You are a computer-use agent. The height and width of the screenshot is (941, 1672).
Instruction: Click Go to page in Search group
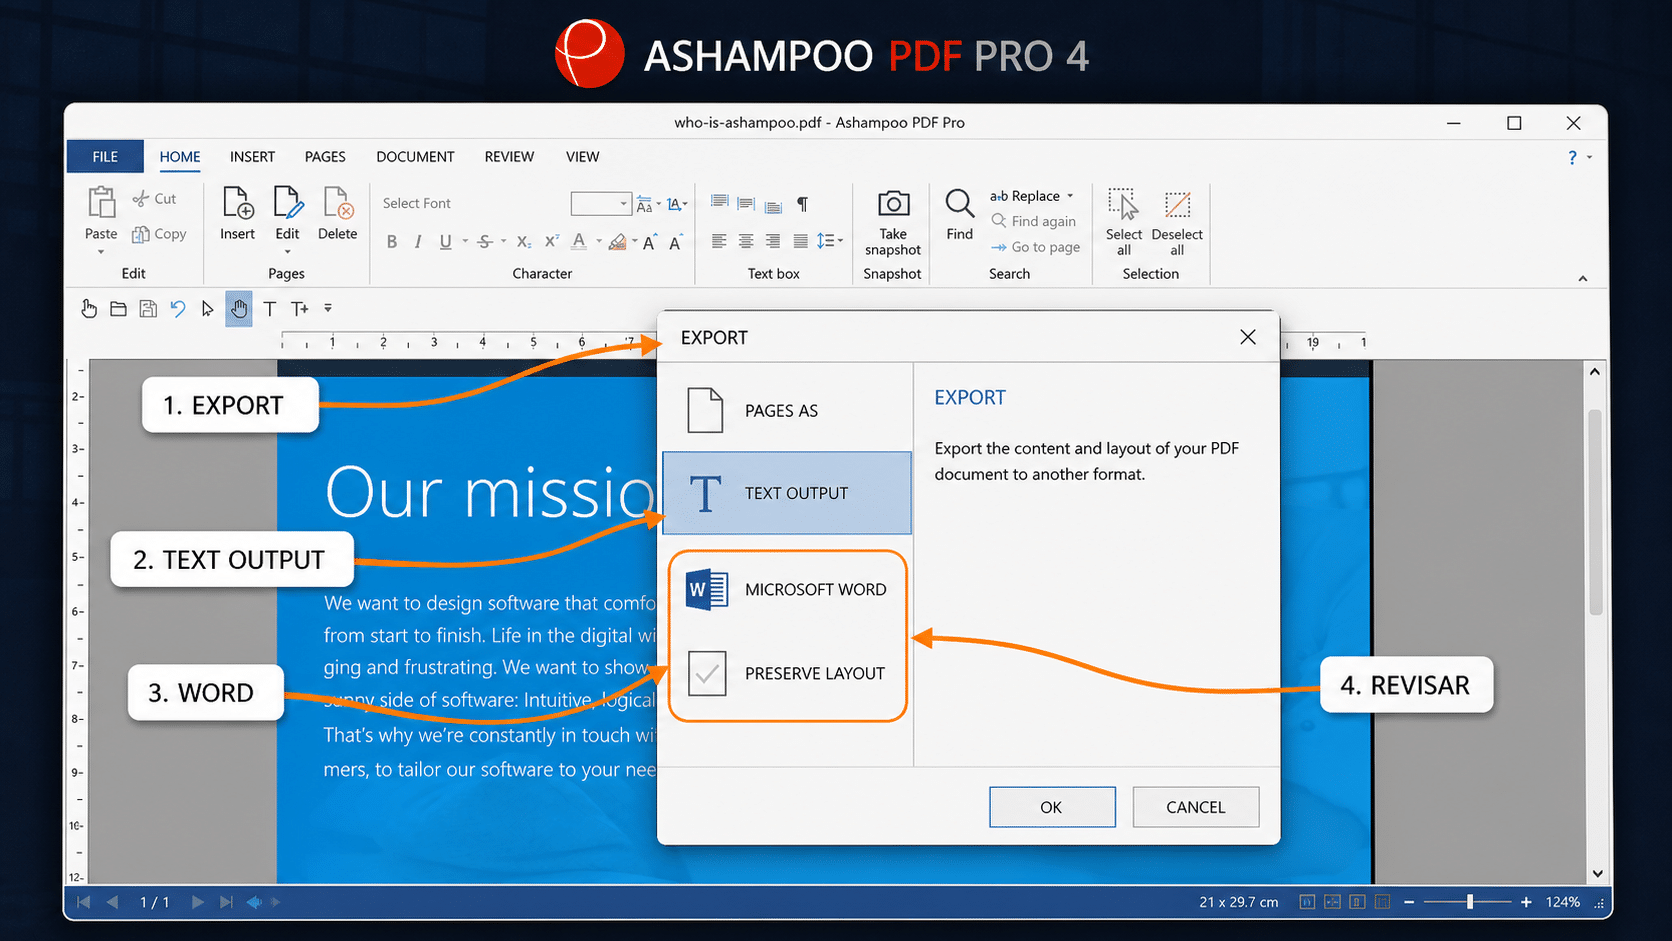1036,247
